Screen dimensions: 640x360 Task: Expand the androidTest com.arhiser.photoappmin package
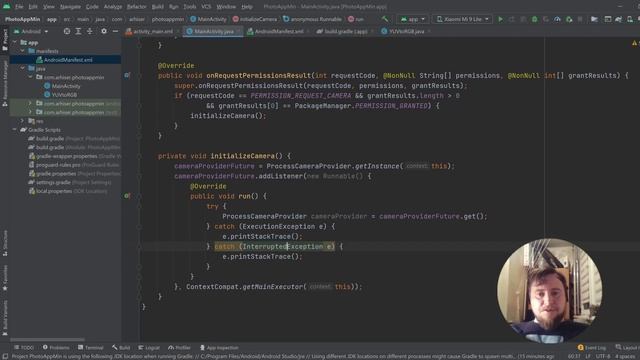click(x=30, y=103)
